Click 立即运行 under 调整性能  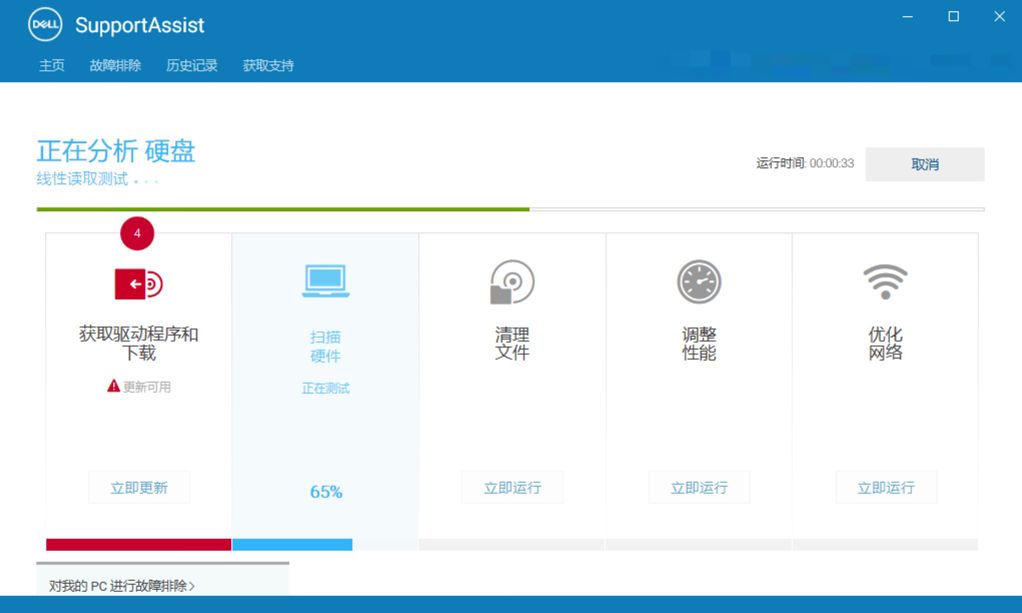pos(698,487)
